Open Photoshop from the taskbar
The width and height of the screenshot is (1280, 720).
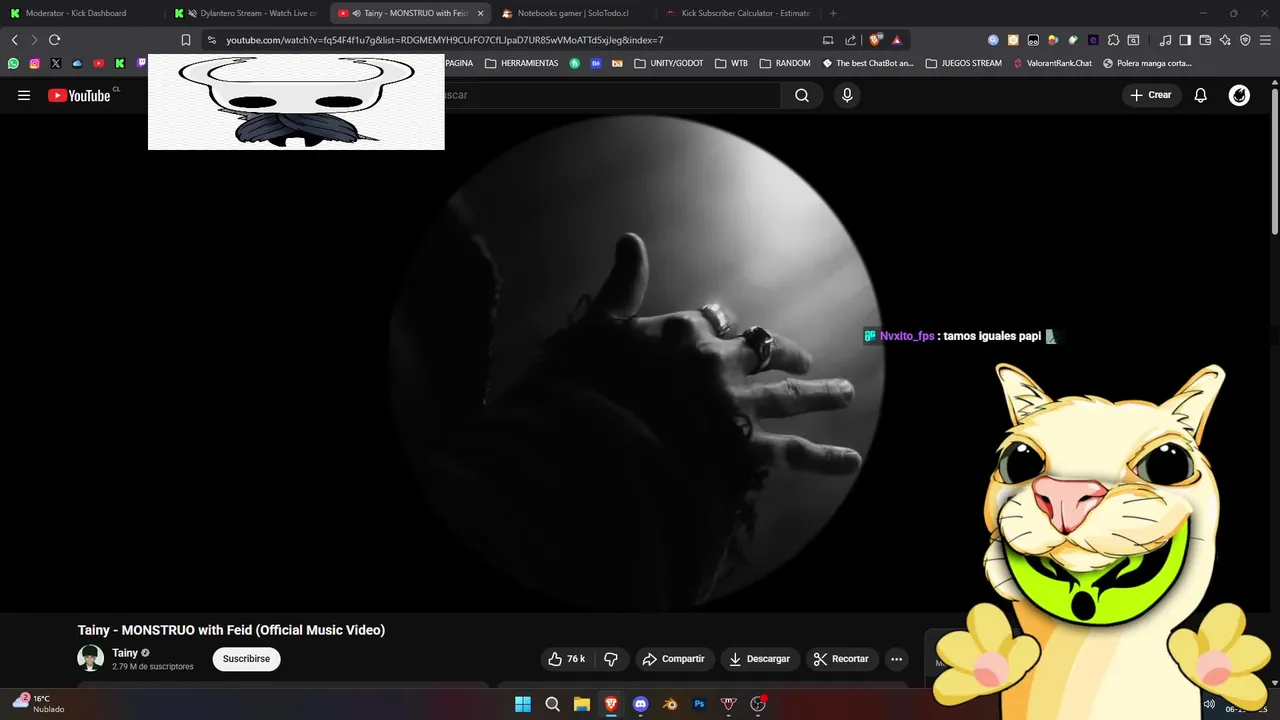pyautogui.click(x=700, y=704)
